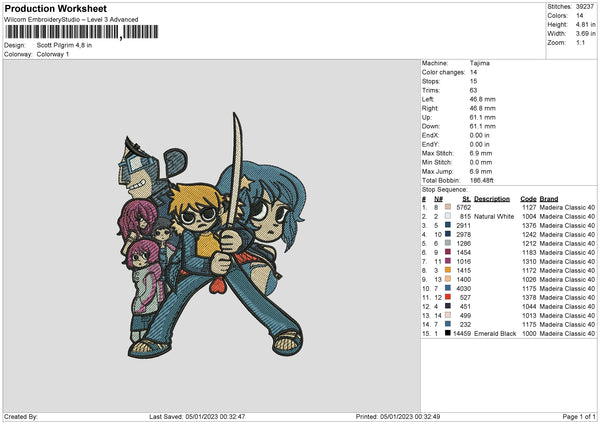Screen dimensions: 600x424
Task: Click the navy swatch in the code 1242 row
Action: [448, 234]
